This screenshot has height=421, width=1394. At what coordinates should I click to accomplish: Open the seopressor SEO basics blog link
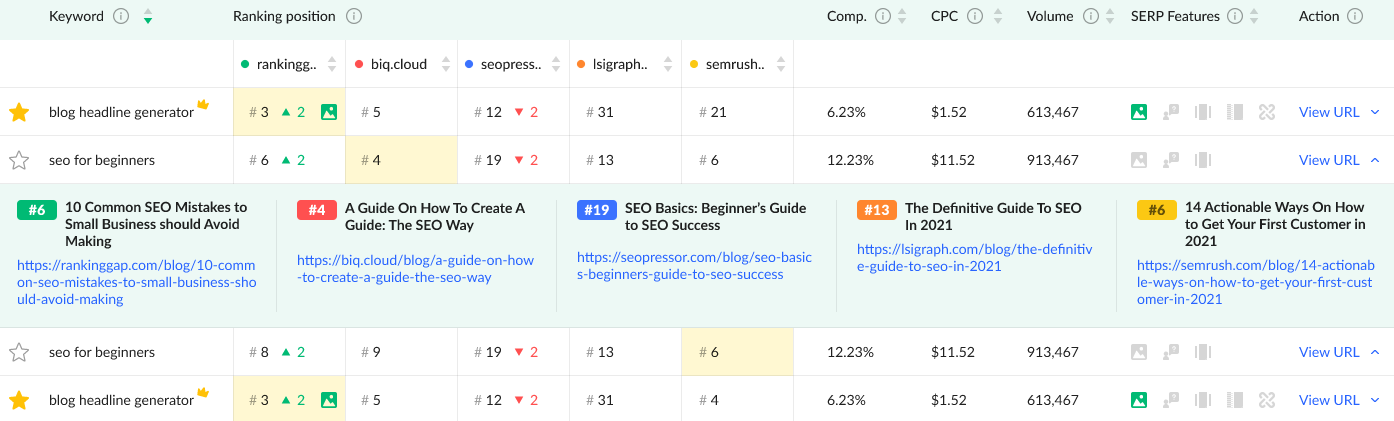[x=694, y=266]
